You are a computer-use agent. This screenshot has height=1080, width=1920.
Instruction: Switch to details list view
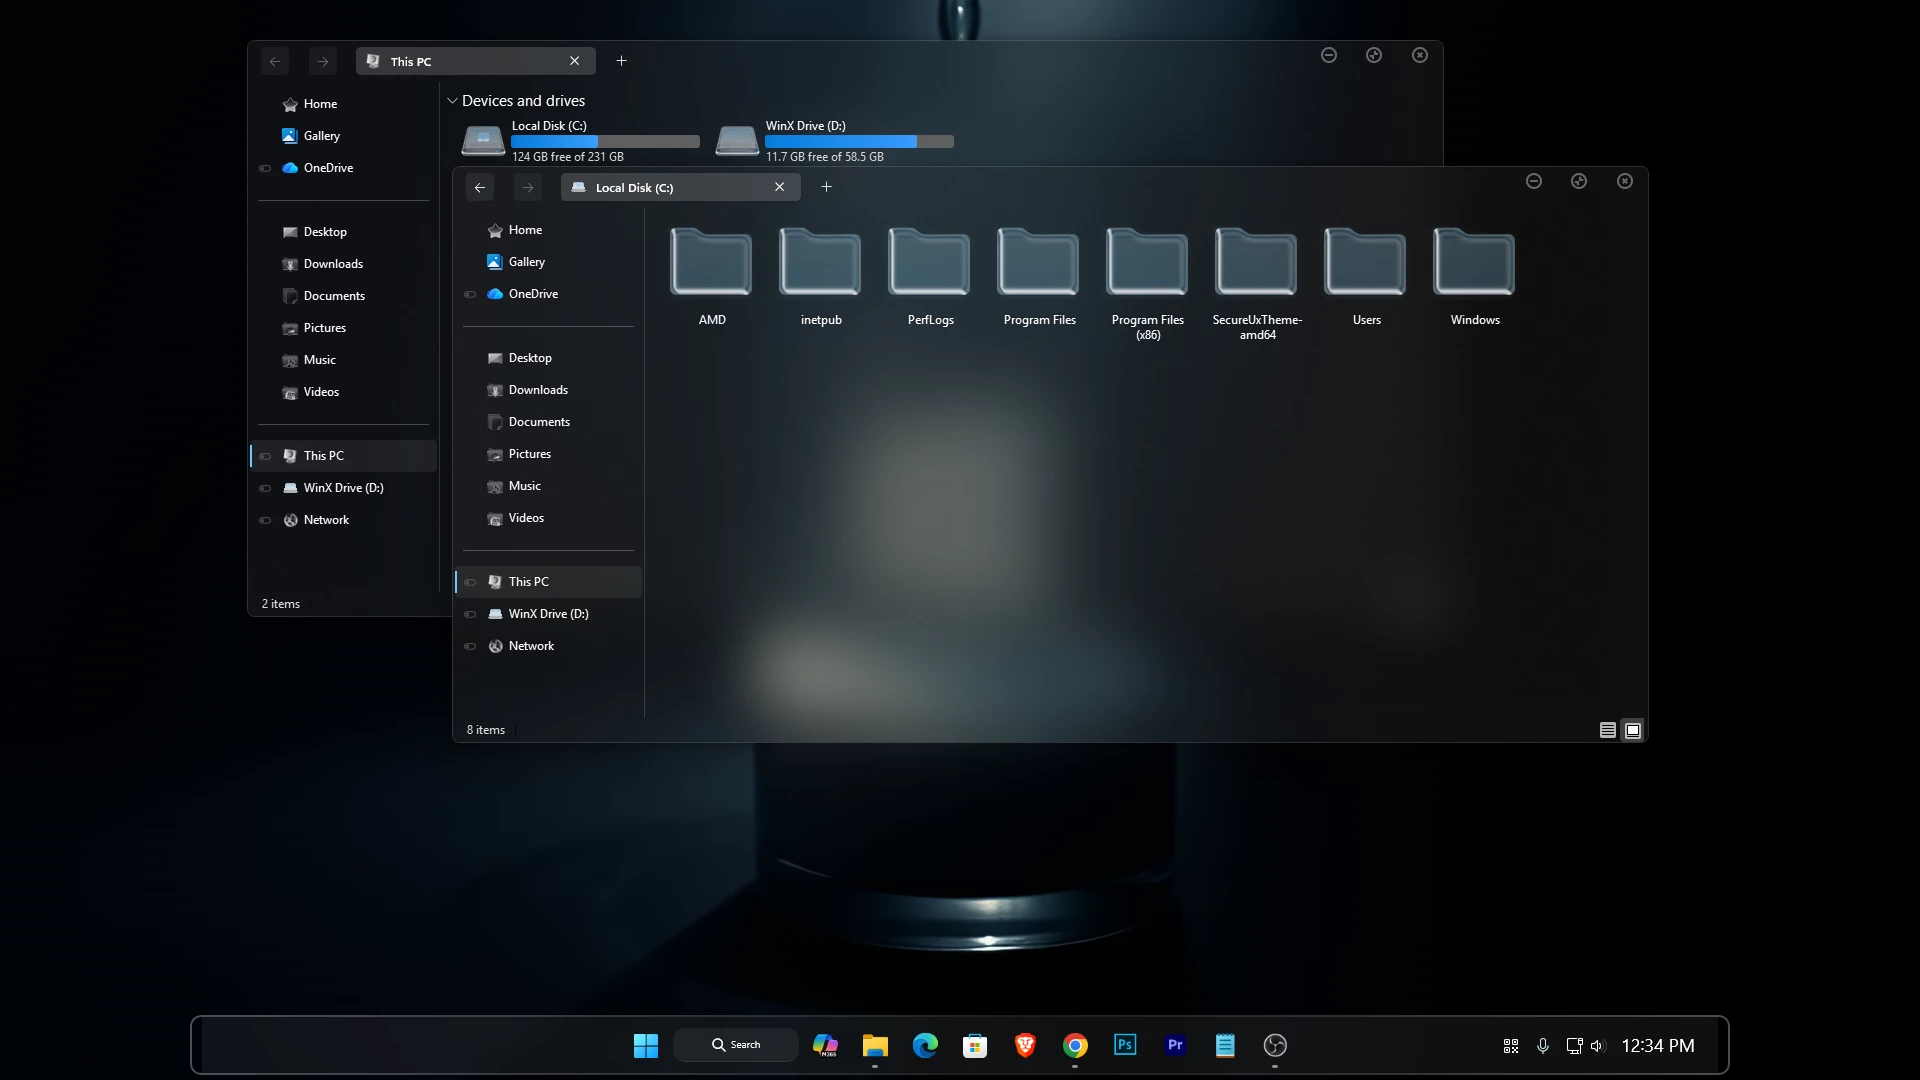(1607, 730)
